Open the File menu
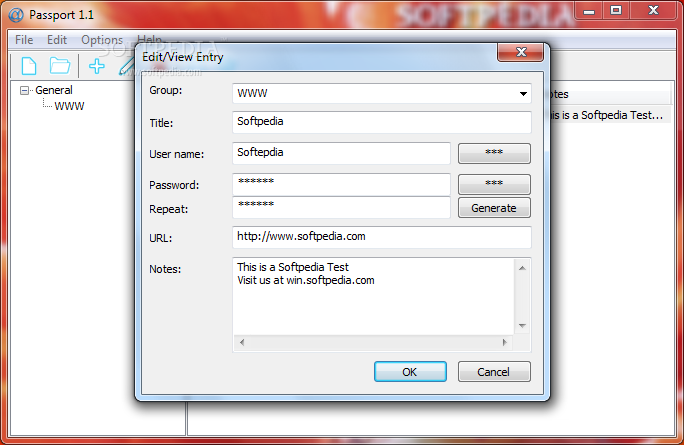This screenshot has height=445, width=684. (x=24, y=40)
